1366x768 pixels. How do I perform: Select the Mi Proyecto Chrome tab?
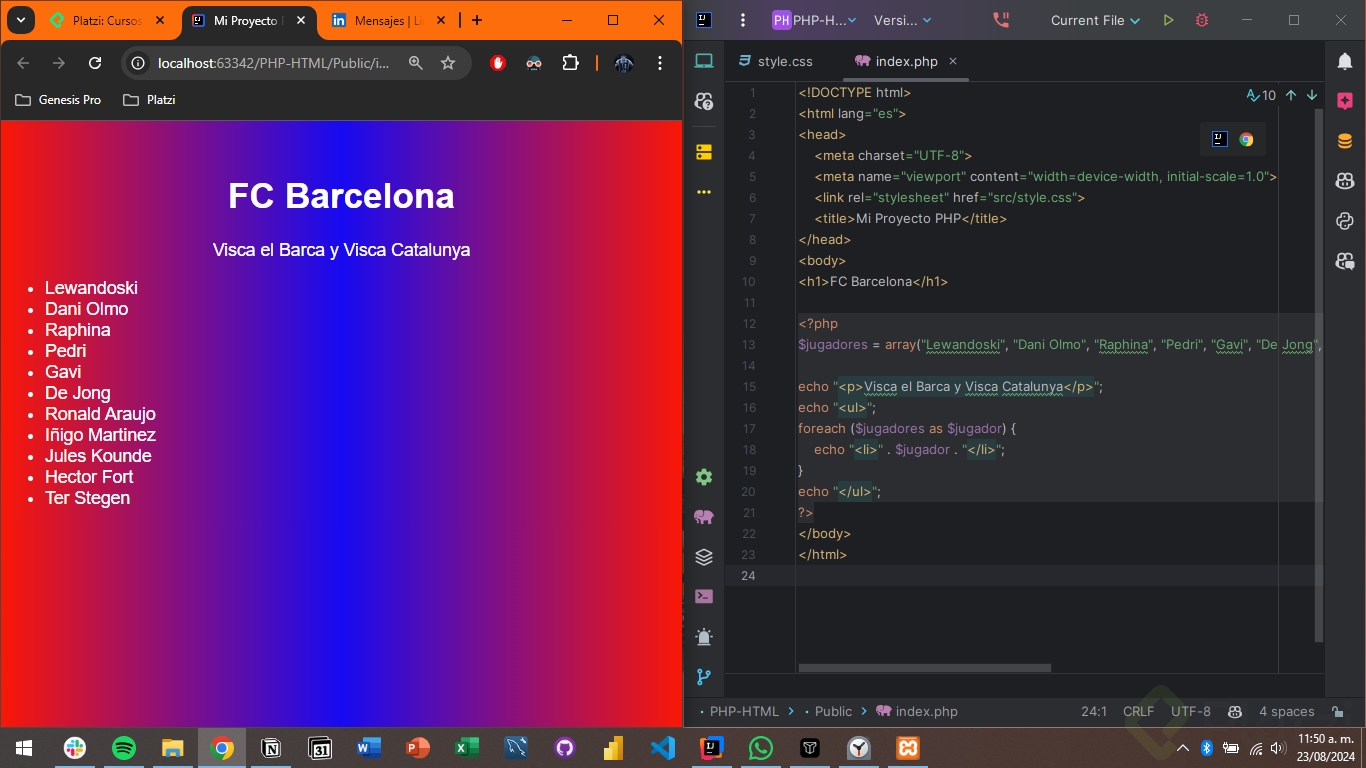tap(249, 20)
